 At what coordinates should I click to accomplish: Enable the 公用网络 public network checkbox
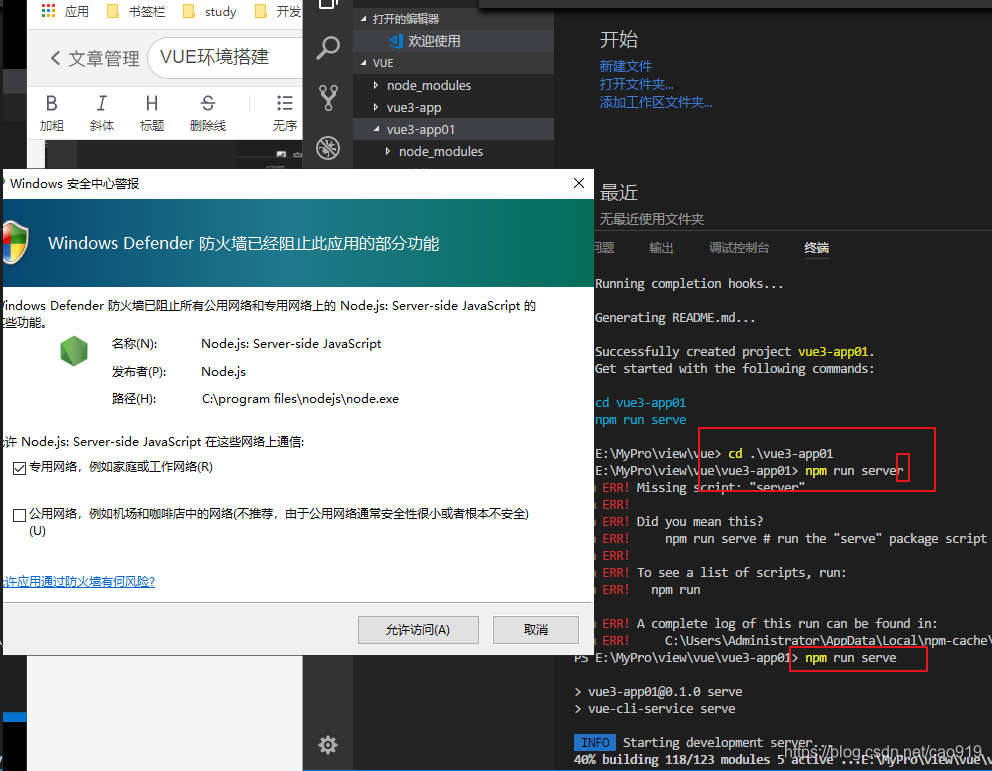coord(20,515)
